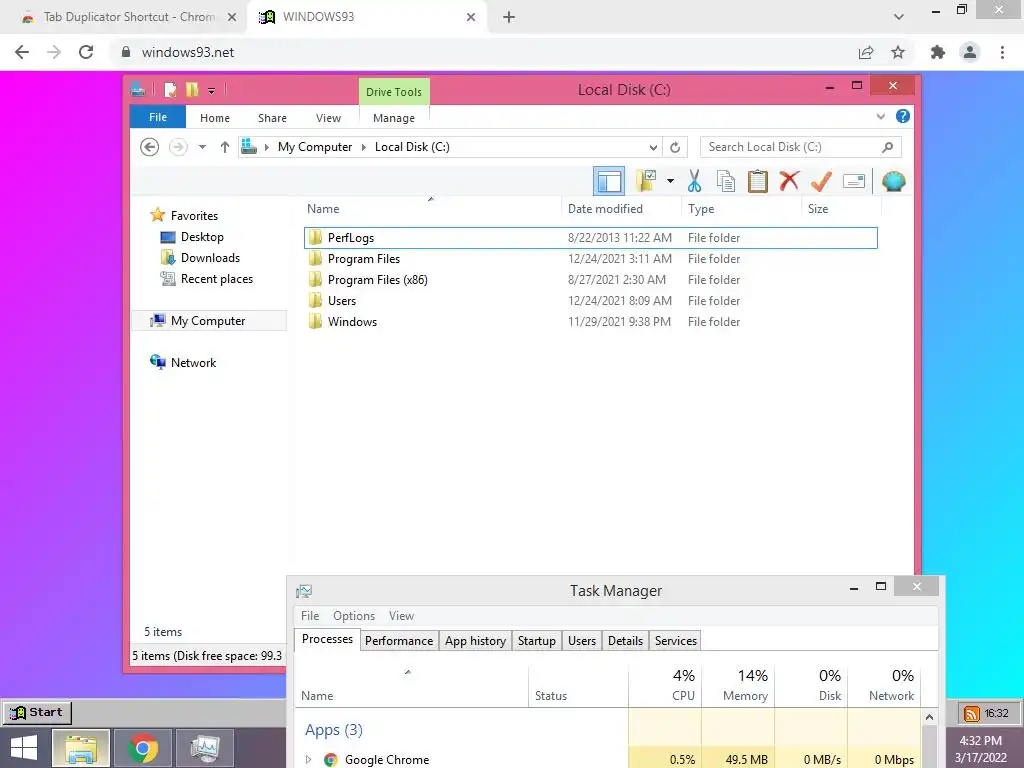Go back with Explorer back arrow
Screen dimensions: 1024x768
pos(150,147)
